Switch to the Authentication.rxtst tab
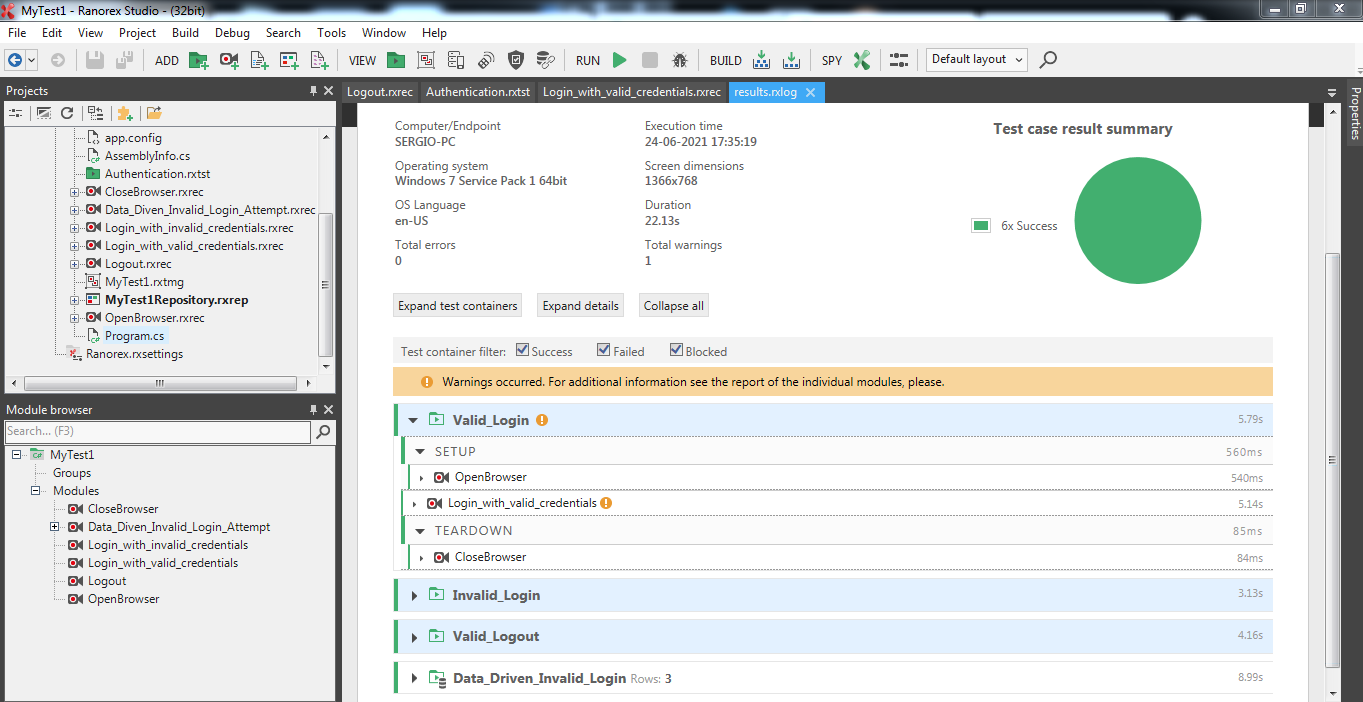The width and height of the screenshot is (1363, 702). click(478, 92)
